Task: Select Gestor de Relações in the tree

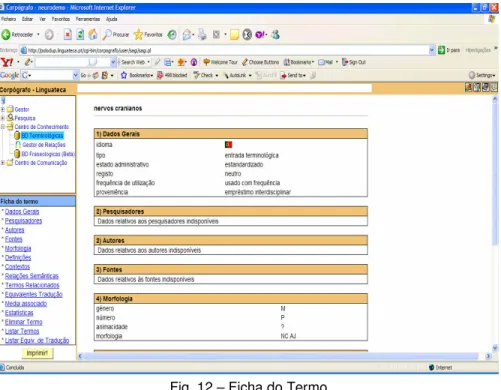Action: [x=44, y=145]
